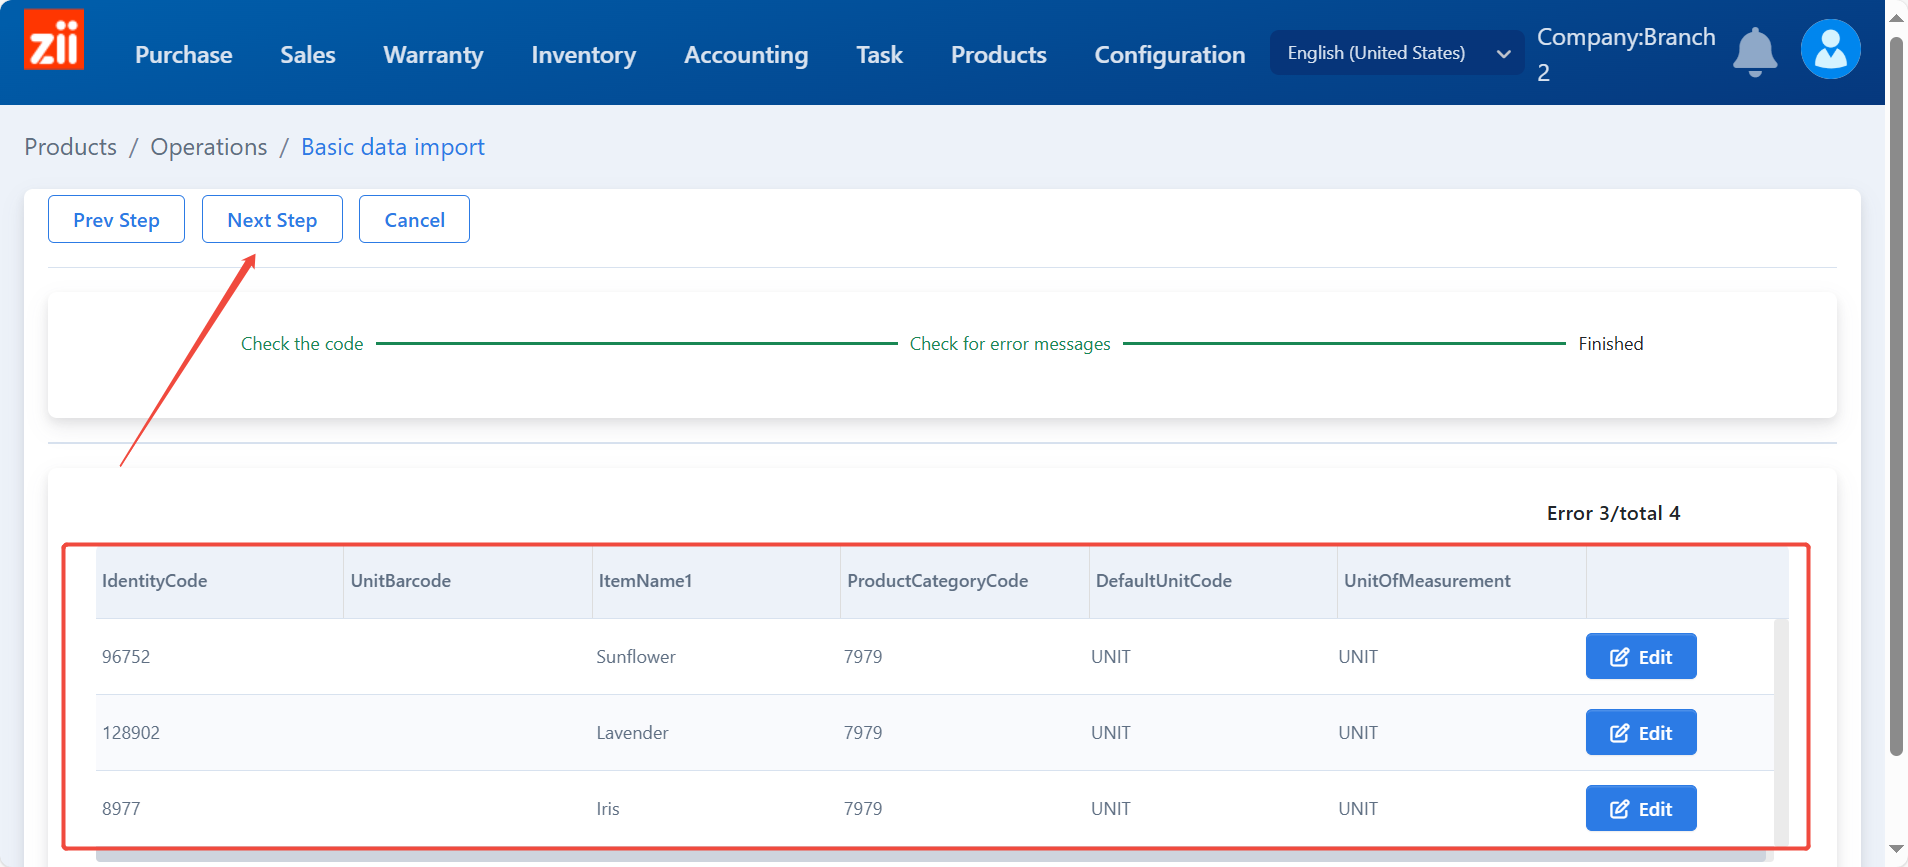
Task: Proceed with the Next Step button
Action: coord(272,220)
